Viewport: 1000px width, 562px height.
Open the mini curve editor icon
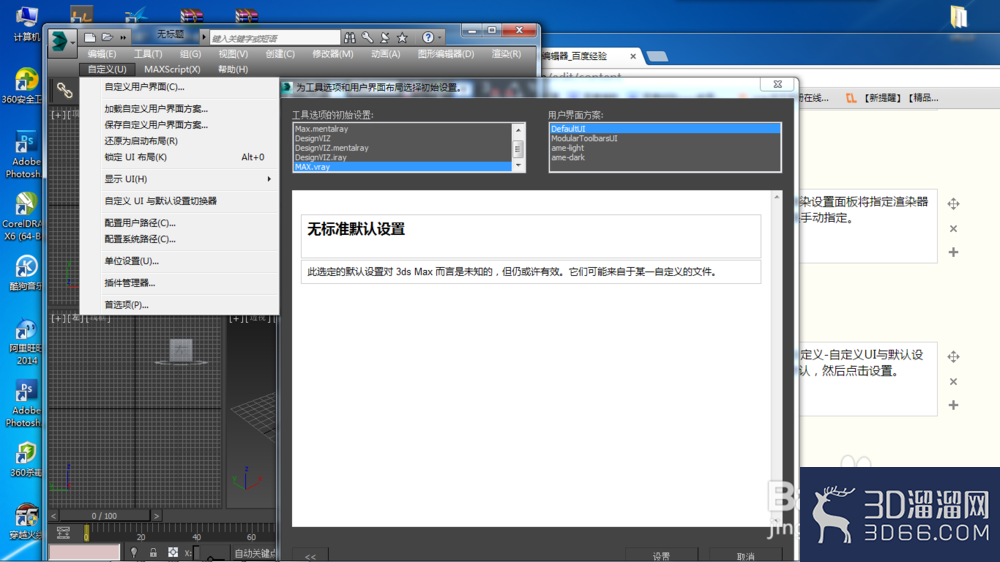click(63, 532)
